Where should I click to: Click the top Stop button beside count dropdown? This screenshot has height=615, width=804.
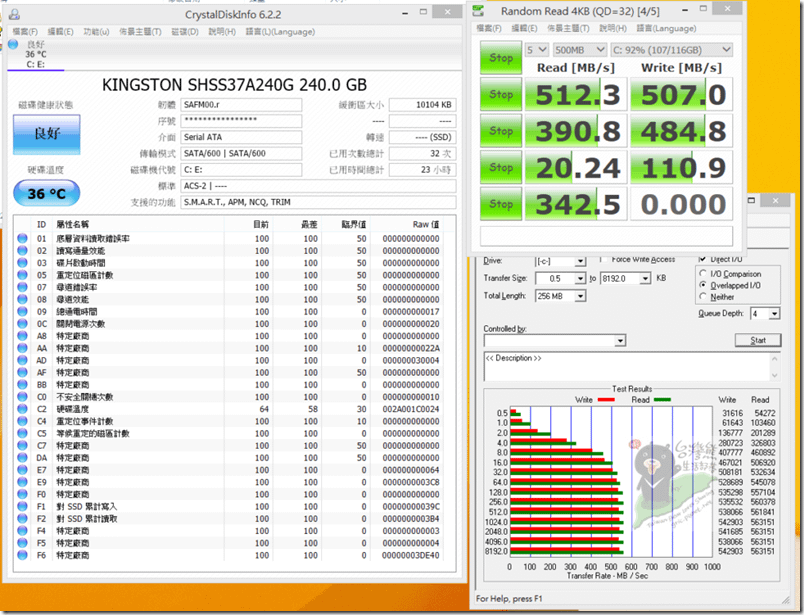pos(501,58)
